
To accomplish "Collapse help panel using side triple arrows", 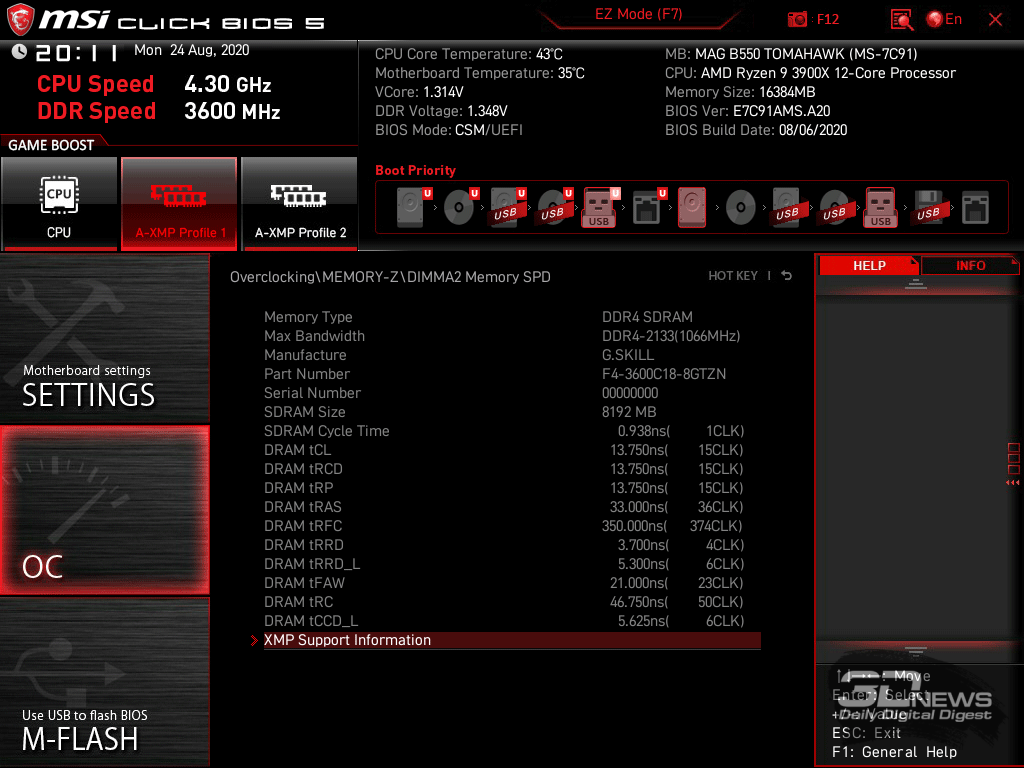I will (x=1013, y=483).
